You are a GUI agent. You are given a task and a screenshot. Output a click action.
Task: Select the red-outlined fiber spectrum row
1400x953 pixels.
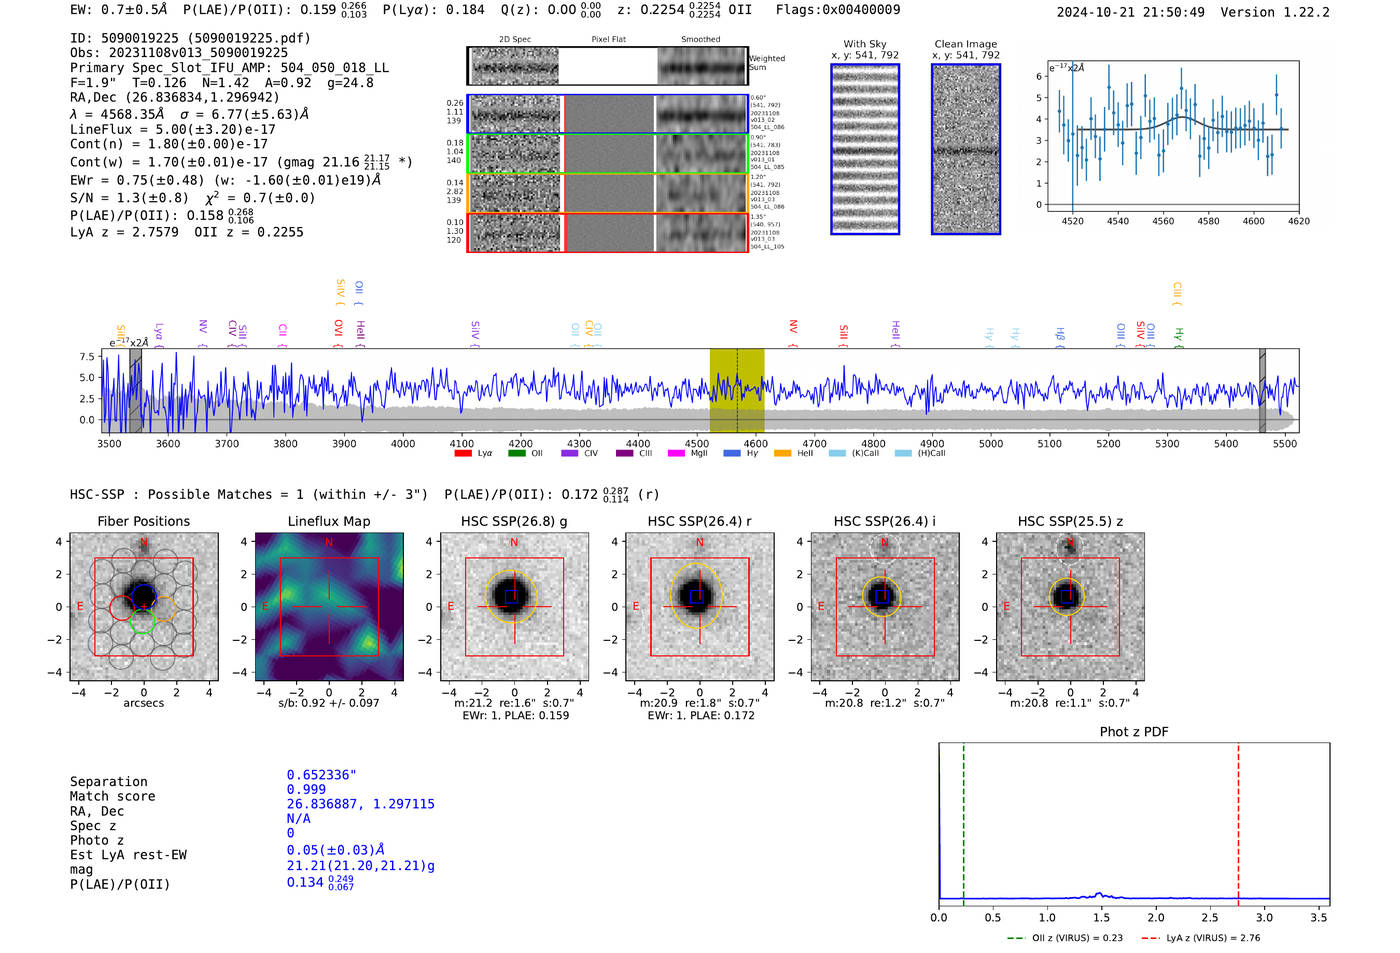click(608, 233)
